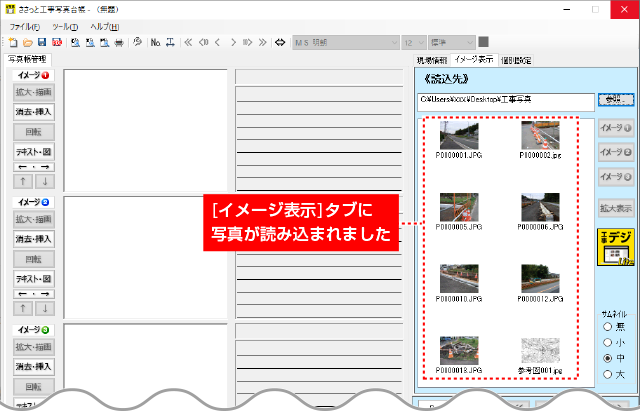Screen dimensions: 640x414
Task: Click the bold left-right swap arrow icon
Action: (x=280, y=42)
